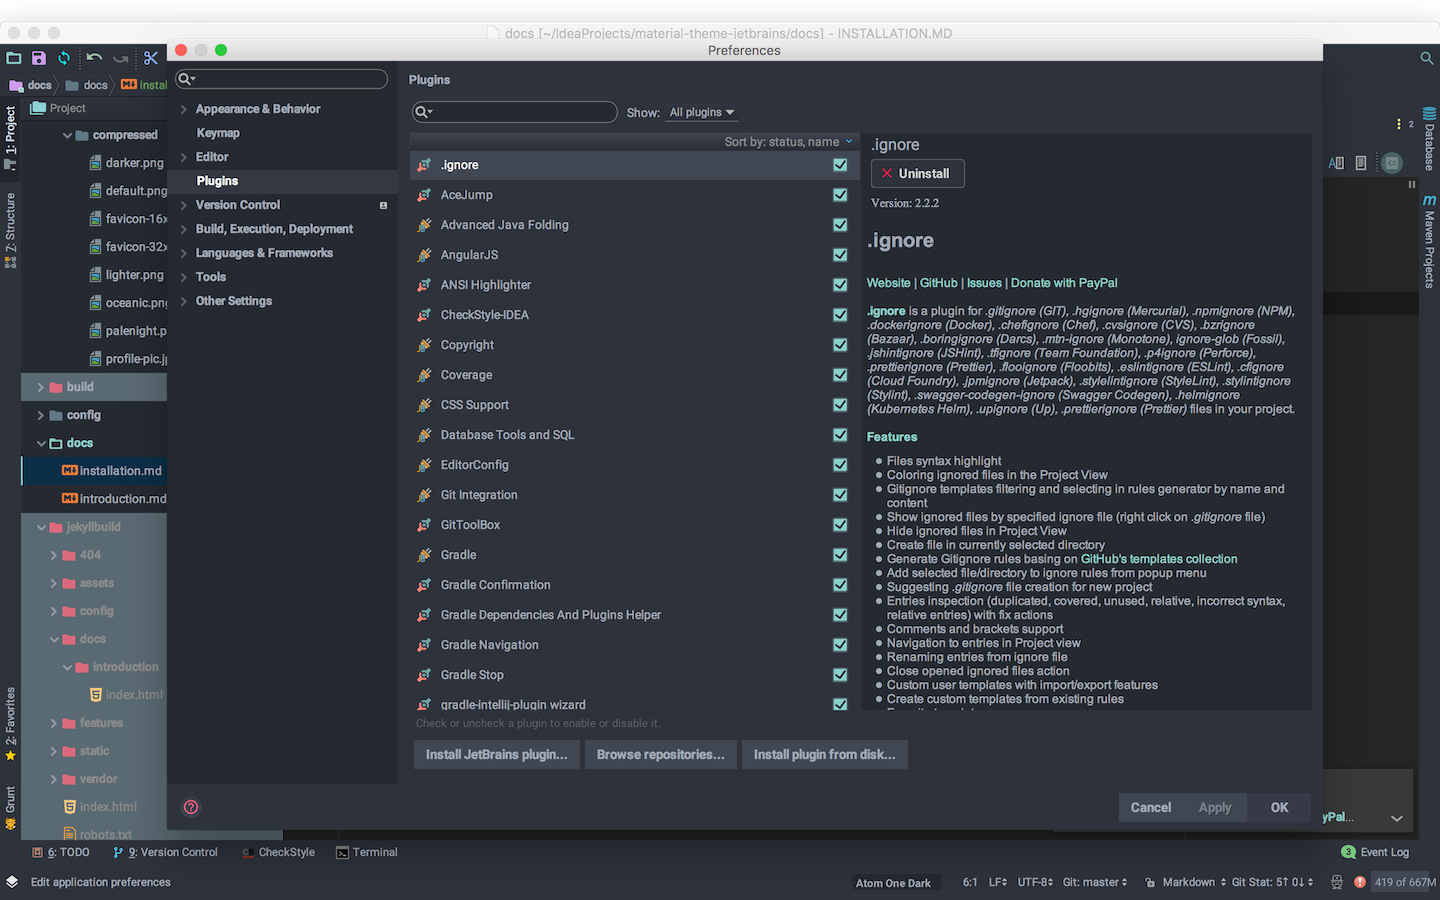The width and height of the screenshot is (1440, 900).
Task: Click the project-level badge icon on Version Control
Action: click(x=383, y=205)
